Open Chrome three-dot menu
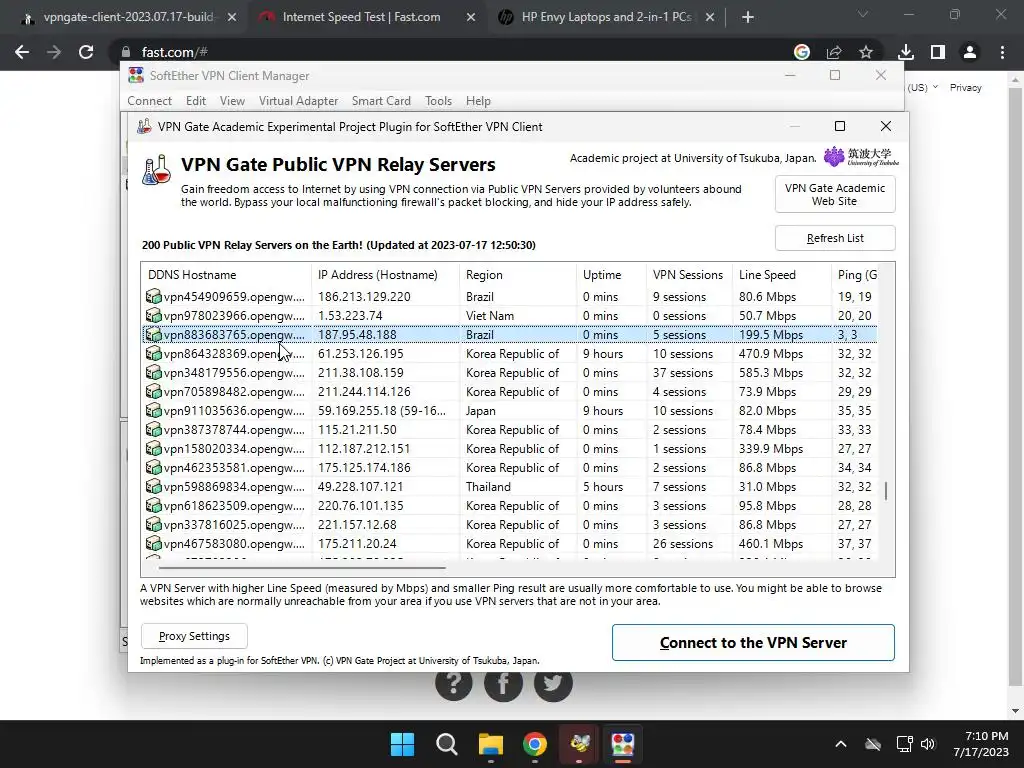Image resolution: width=1024 pixels, height=768 pixels. 1002,52
